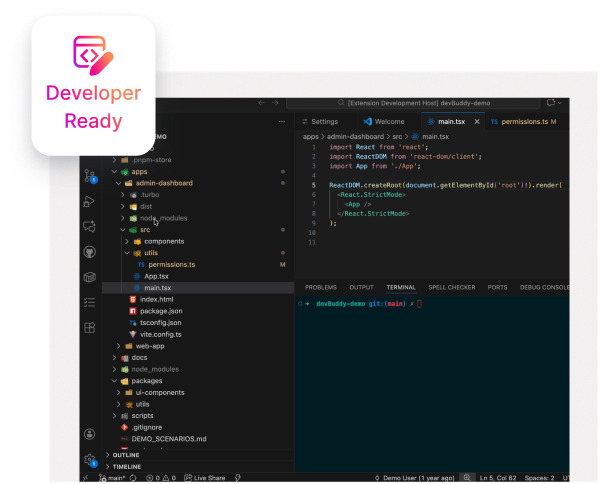600x484 pixels.
Task: Open errors and warnings count
Action: point(161,478)
